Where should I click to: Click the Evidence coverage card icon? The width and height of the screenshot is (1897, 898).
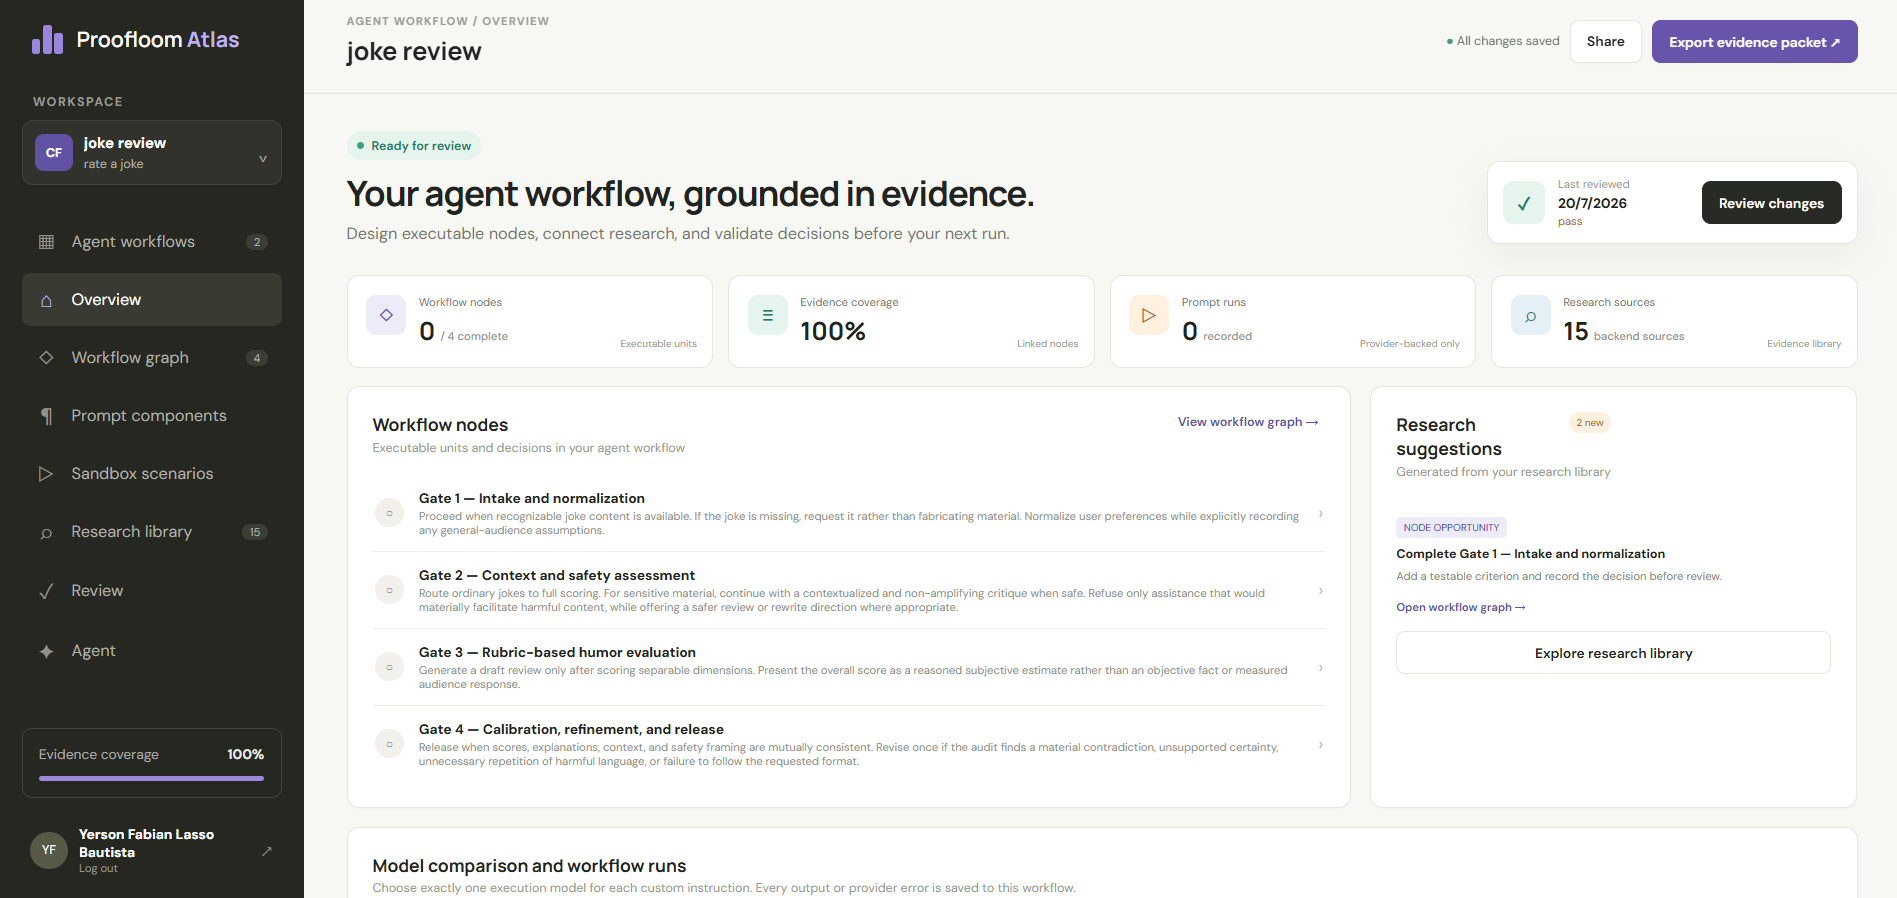coord(768,315)
